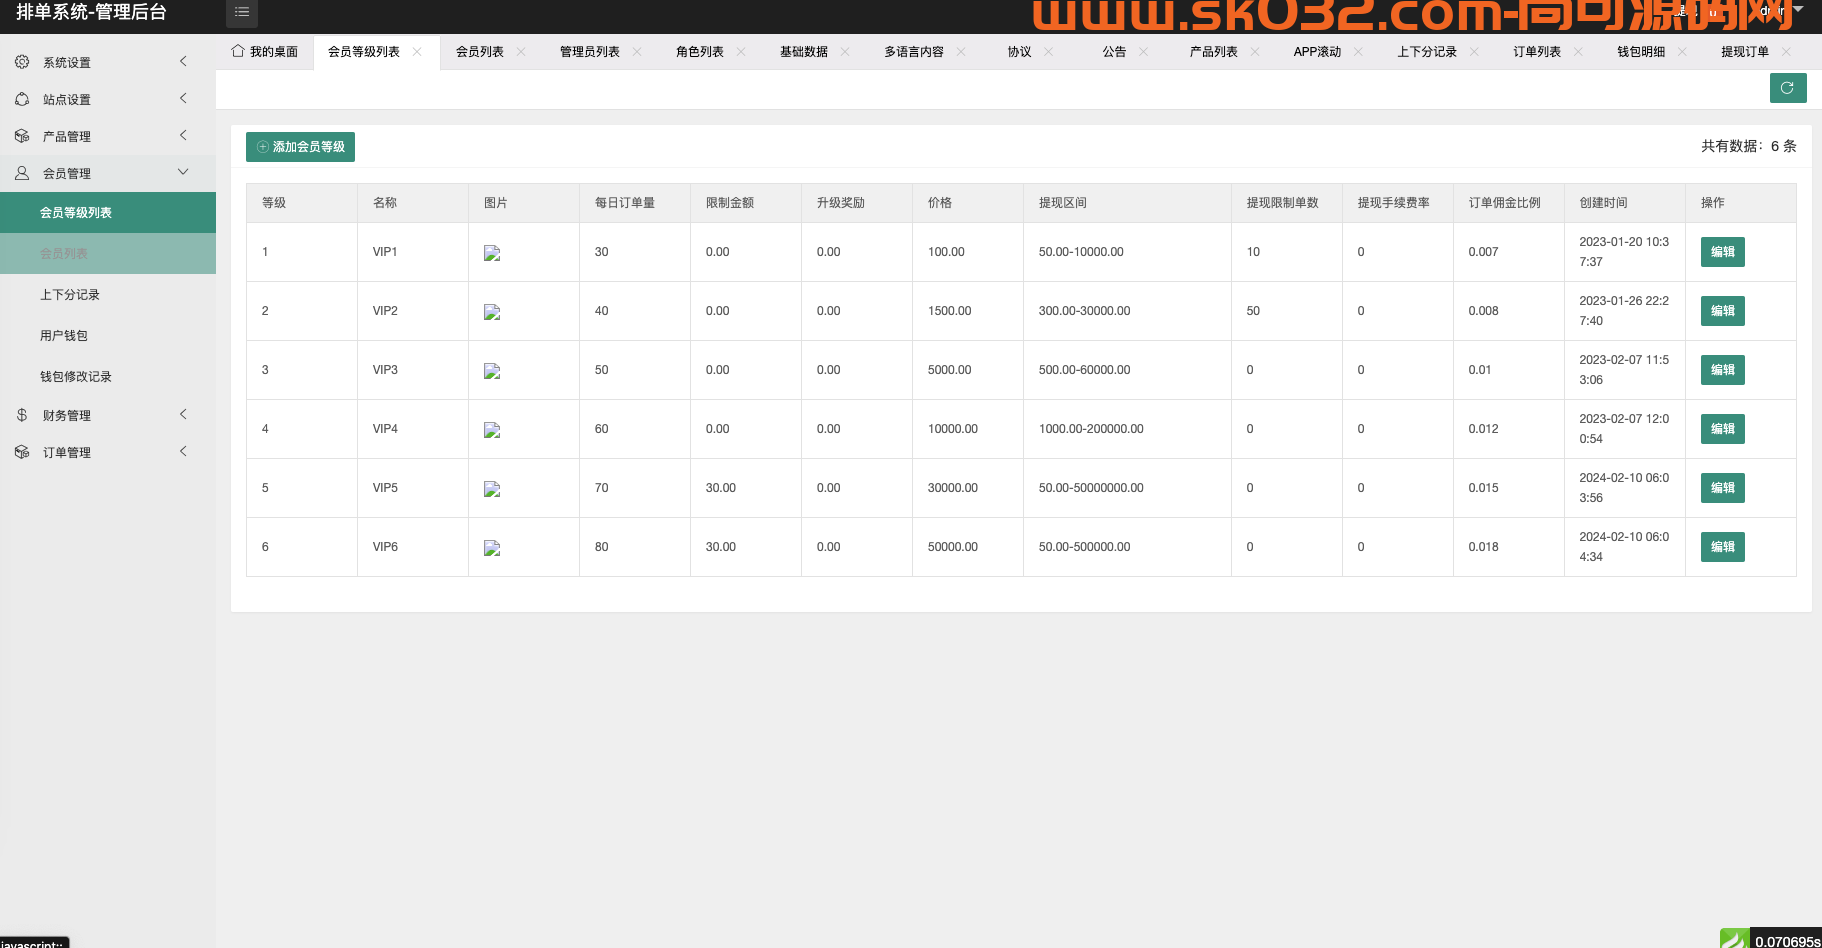
Task: Expand the 订单管理 menu chevron
Action: tap(183, 451)
